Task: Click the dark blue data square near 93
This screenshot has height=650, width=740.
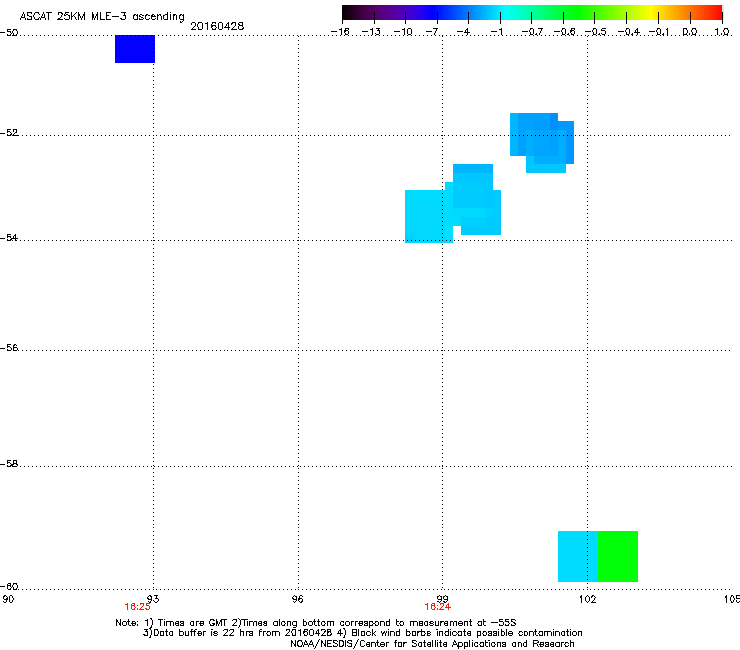Action: 135,49
